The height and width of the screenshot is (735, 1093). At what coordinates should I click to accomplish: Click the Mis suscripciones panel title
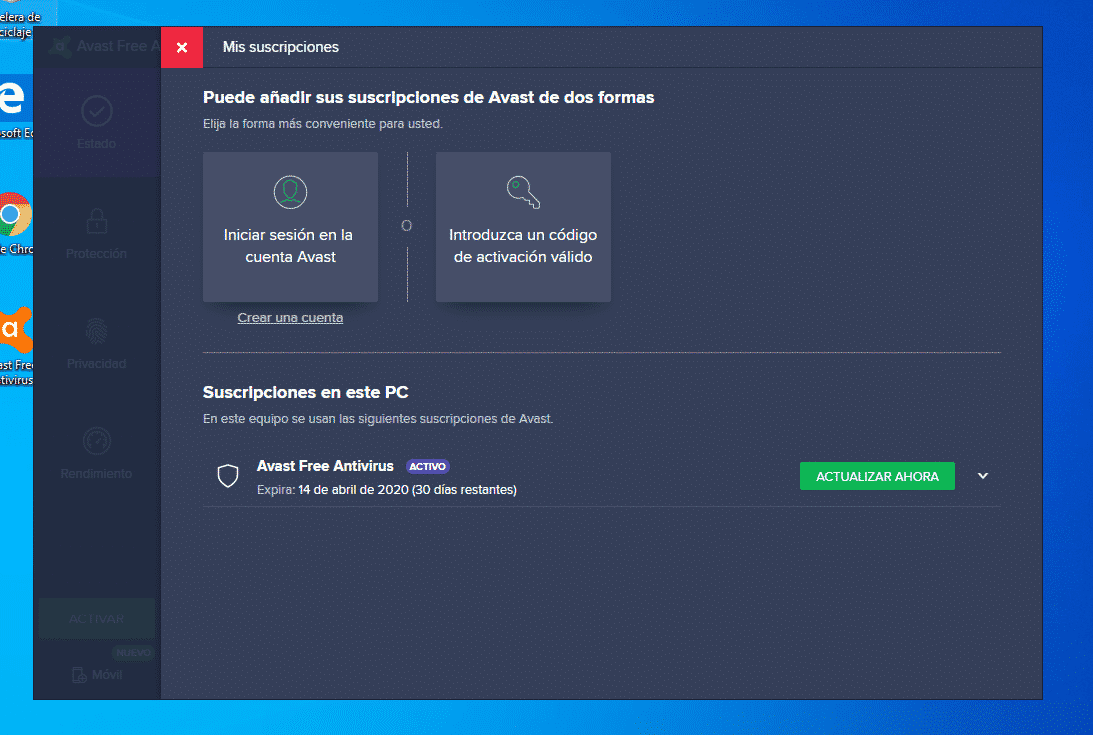pyautogui.click(x=280, y=47)
